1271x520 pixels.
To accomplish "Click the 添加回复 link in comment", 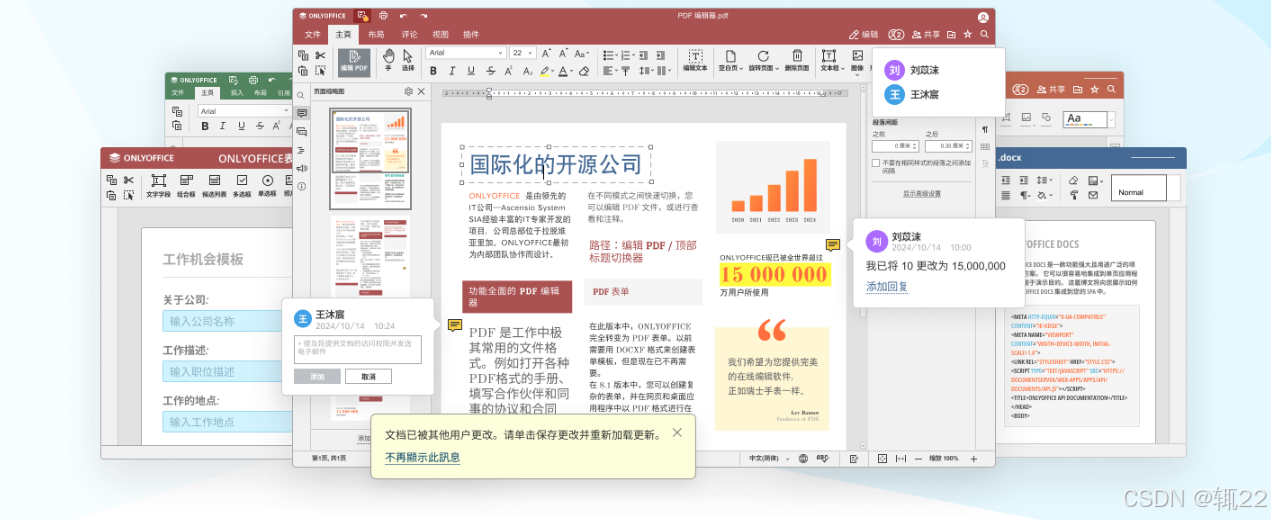I will (887, 287).
